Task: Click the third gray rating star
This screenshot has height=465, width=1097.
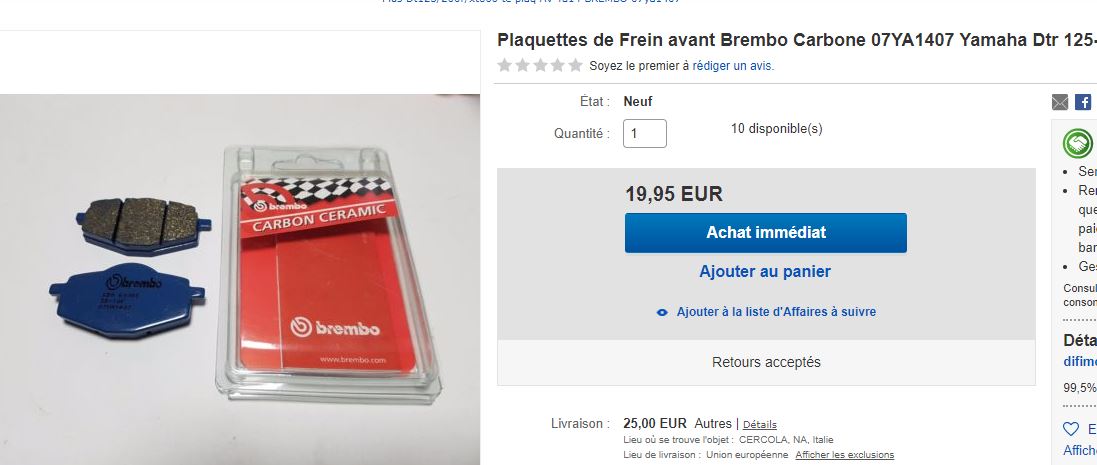Action: click(x=540, y=65)
